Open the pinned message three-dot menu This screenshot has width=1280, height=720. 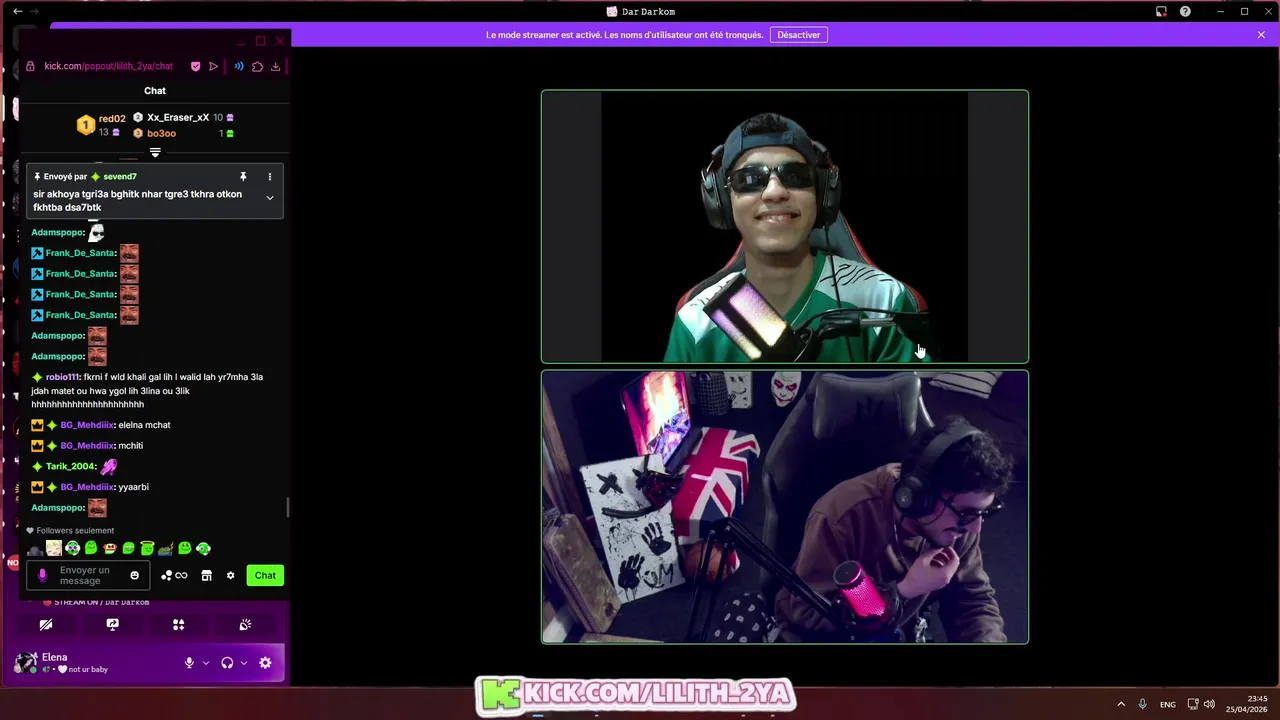point(269,176)
